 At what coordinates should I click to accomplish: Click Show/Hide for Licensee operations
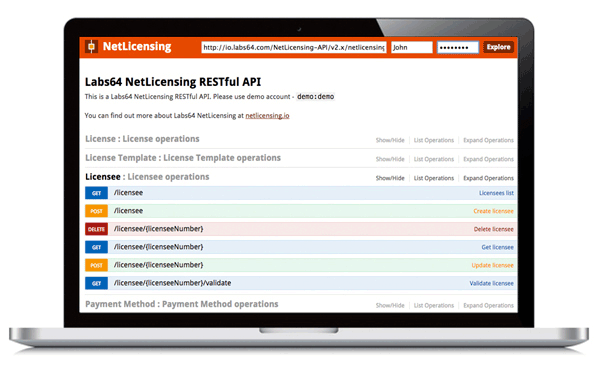(x=390, y=178)
